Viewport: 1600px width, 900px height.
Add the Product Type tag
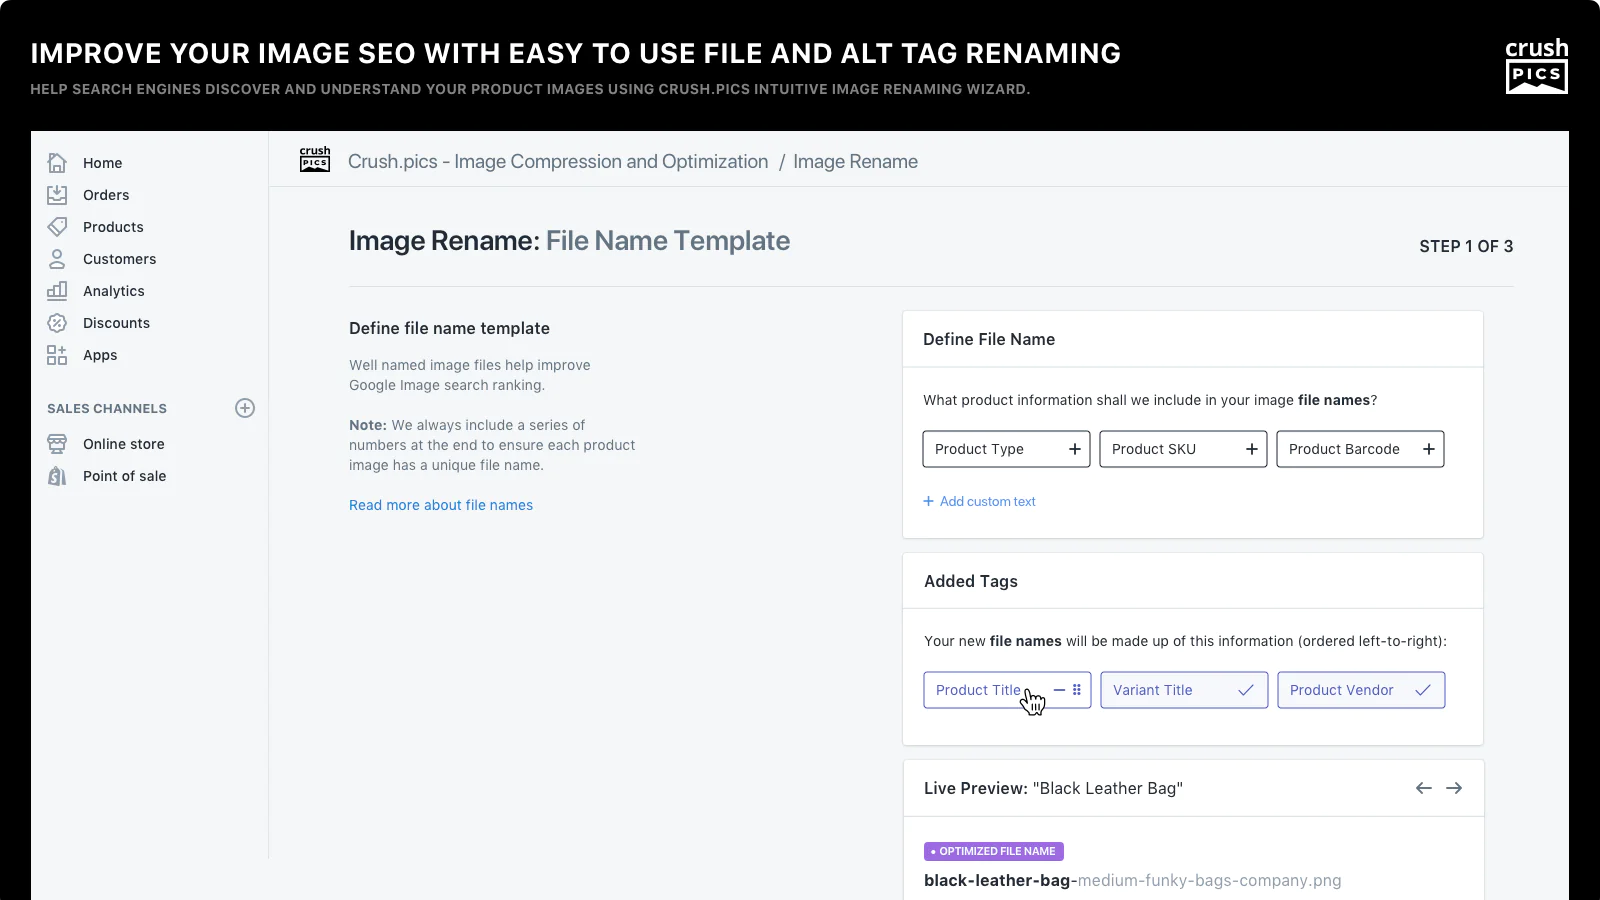pyautogui.click(x=1075, y=449)
